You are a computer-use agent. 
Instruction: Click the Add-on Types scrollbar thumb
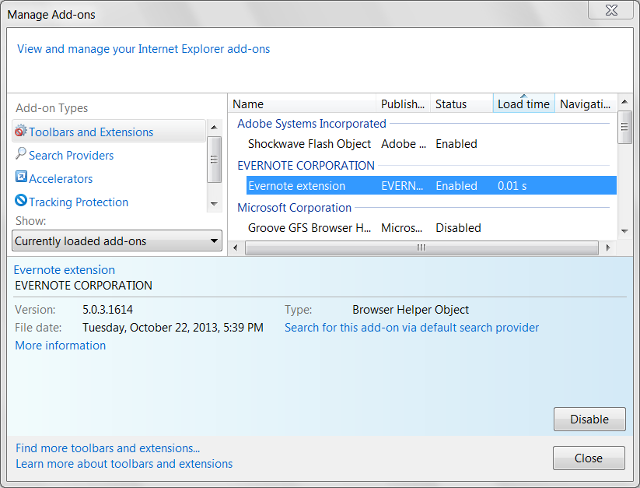214,160
